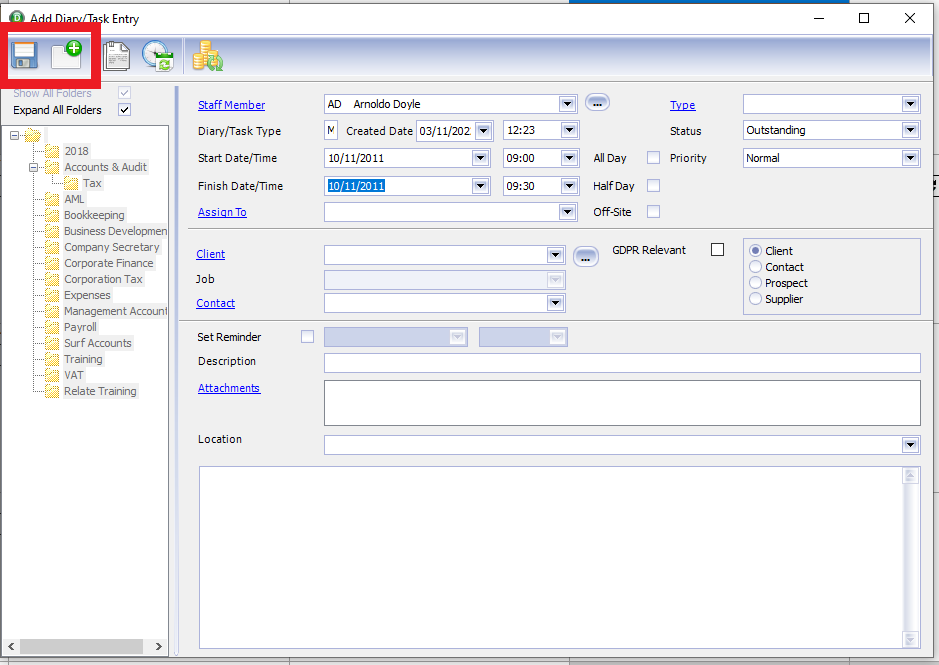Select the Training folder
The height and width of the screenshot is (665, 939).
[83, 359]
